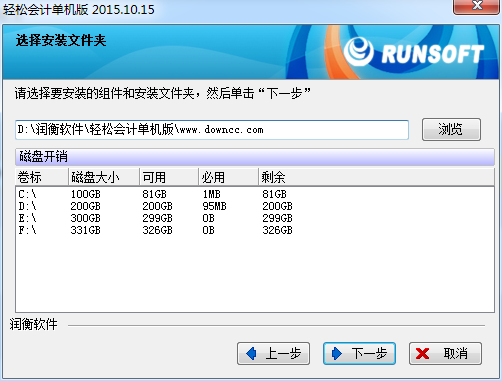Viewport: 502px width, 381px height.
Task: Select the C:\ drive row
Action: coord(255,194)
